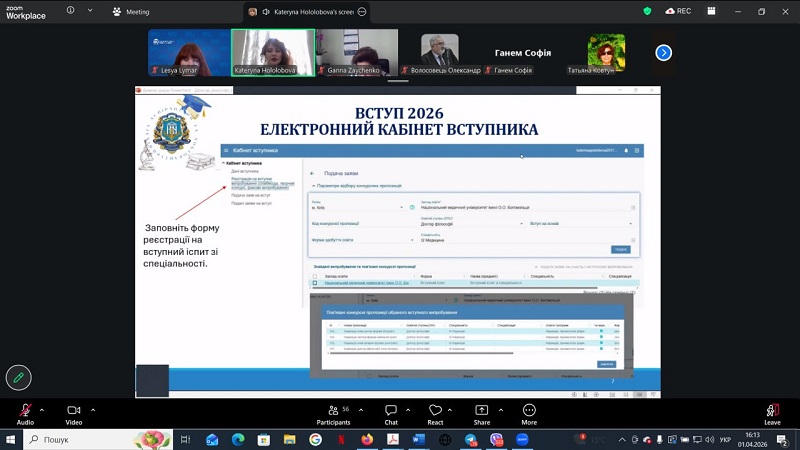This screenshot has height=450, width=800.
Task: Show next participants with the blue arrow
Action: [x=663, y=52]
